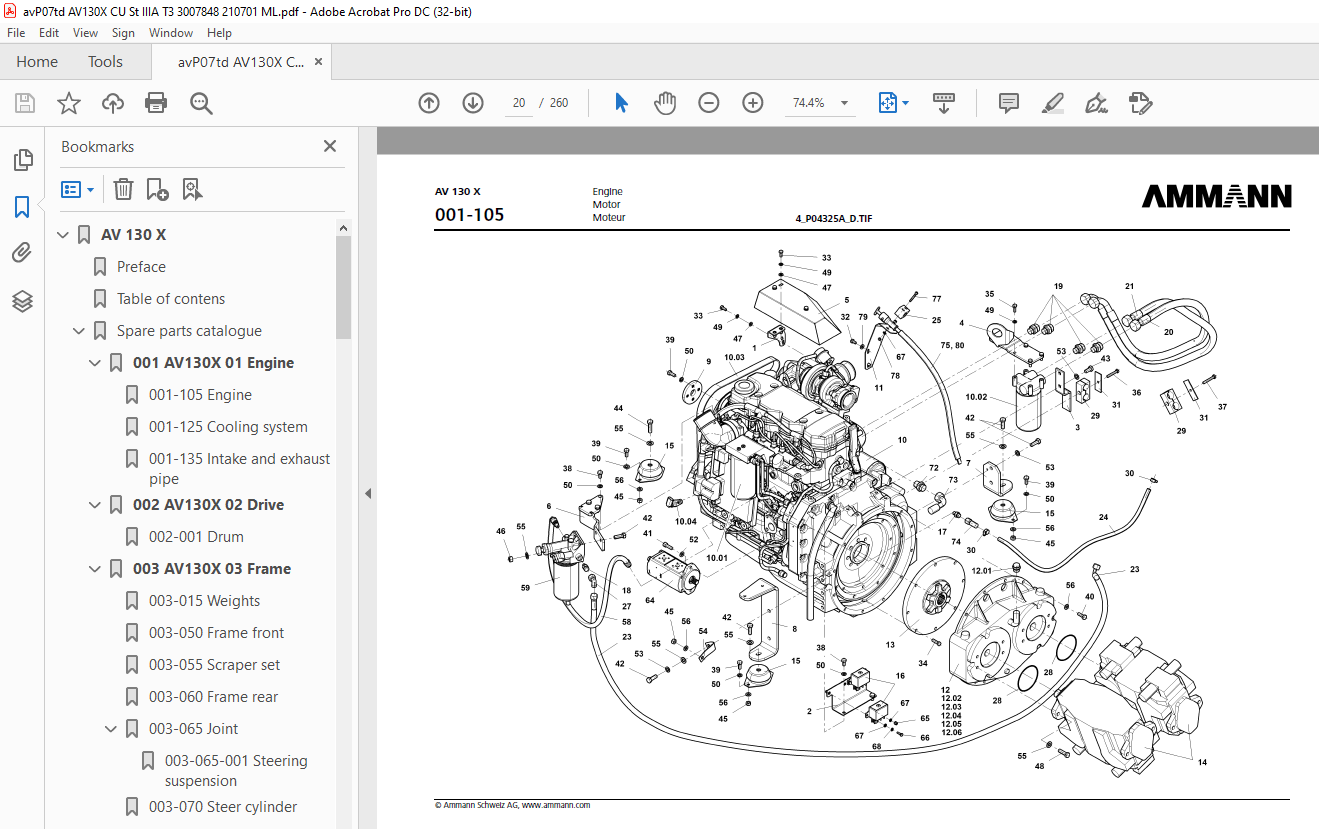Open the 003-015 Weights bookmark
The width and height of the screenshot is (1319, 829).
click(204, 601)
